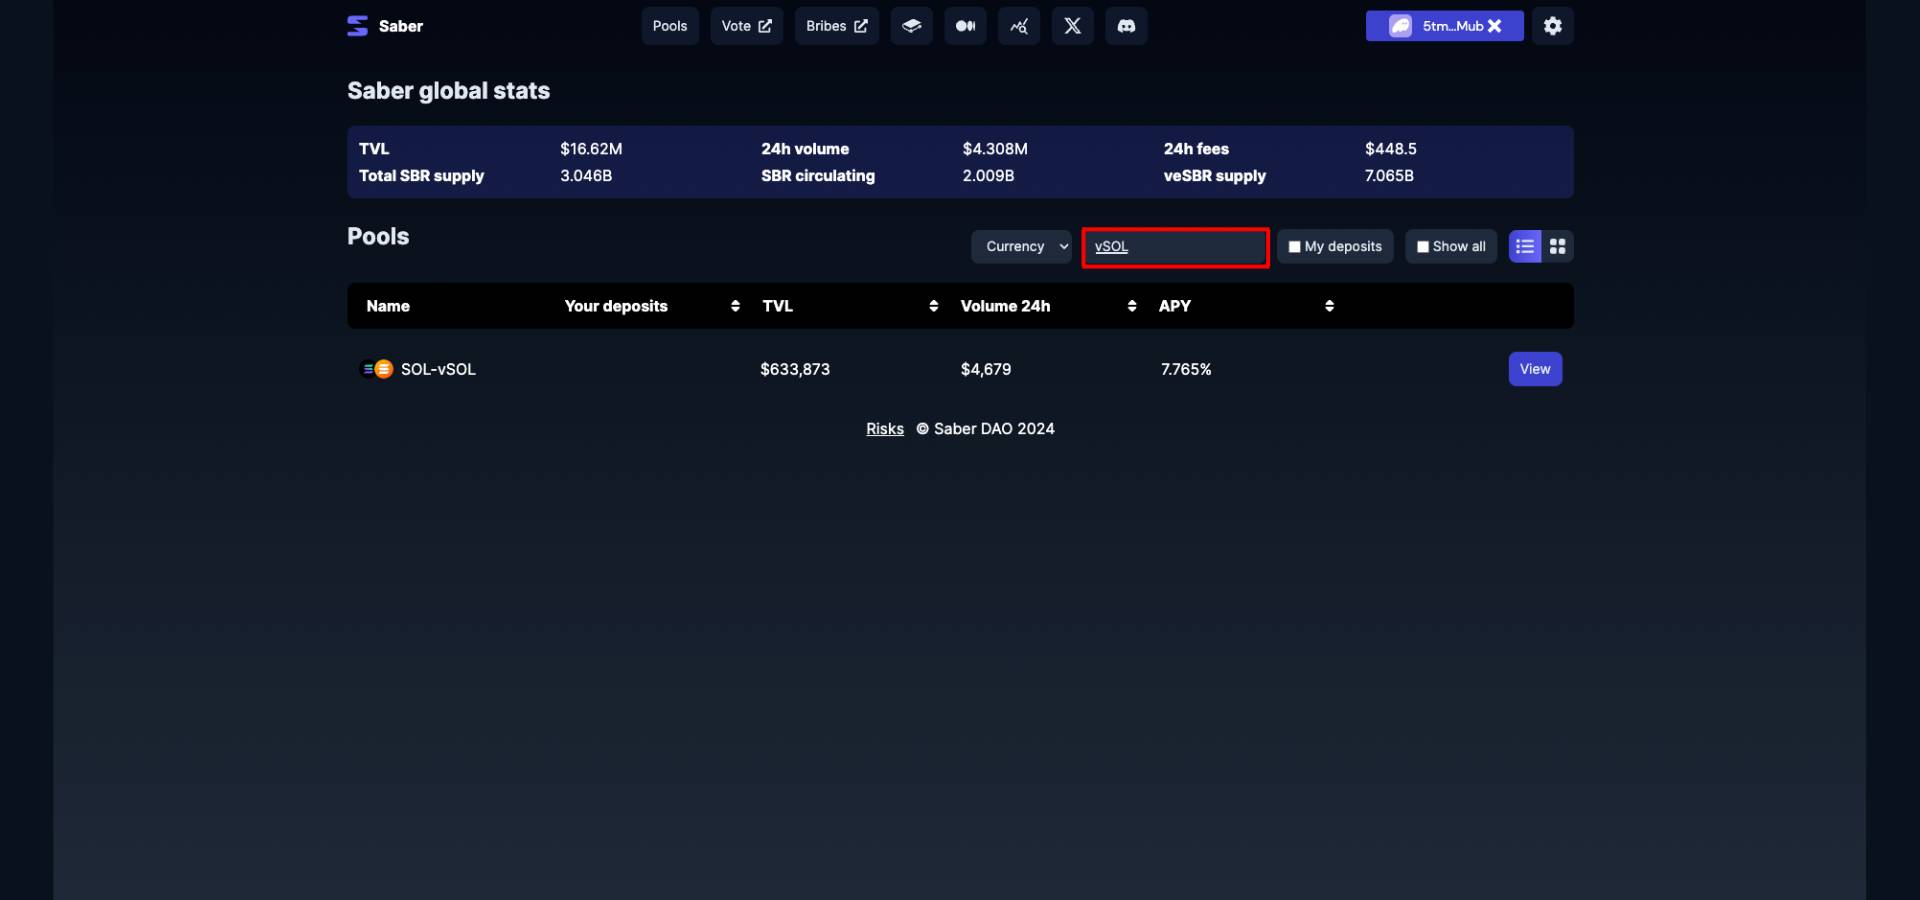This screenshot has width=1920, height=900.
Task: Open the Bribes external link
Action: pyautogui.click(x=837, y=26)
